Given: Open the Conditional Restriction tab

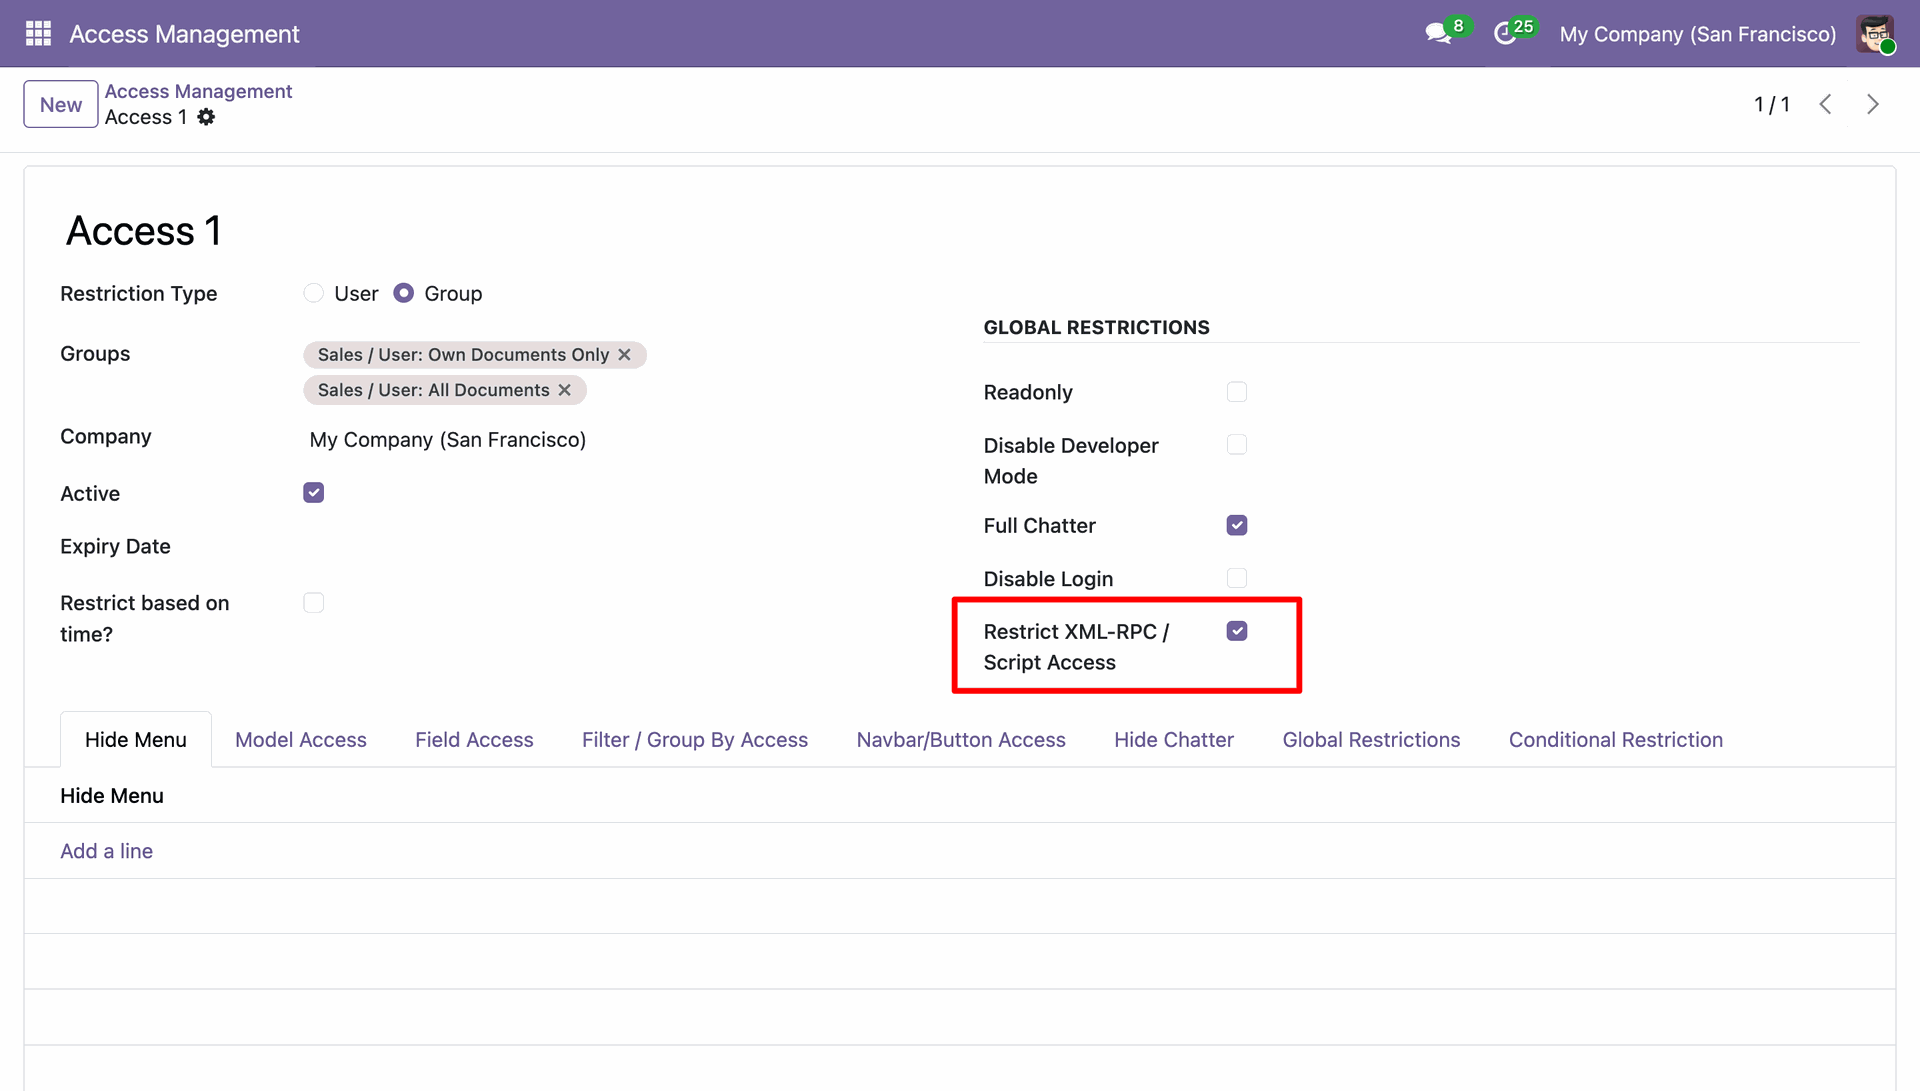Looking at the screenshot, I should point(1616,740).
